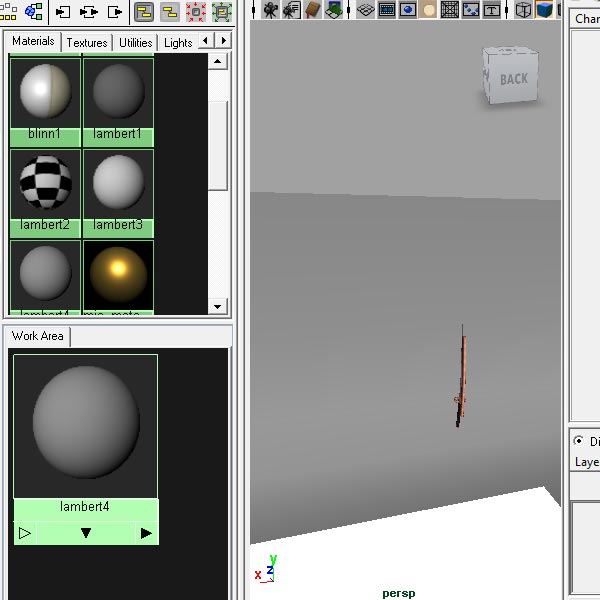
Task: Click the image plane icon
Action: [x=333, y=10]
